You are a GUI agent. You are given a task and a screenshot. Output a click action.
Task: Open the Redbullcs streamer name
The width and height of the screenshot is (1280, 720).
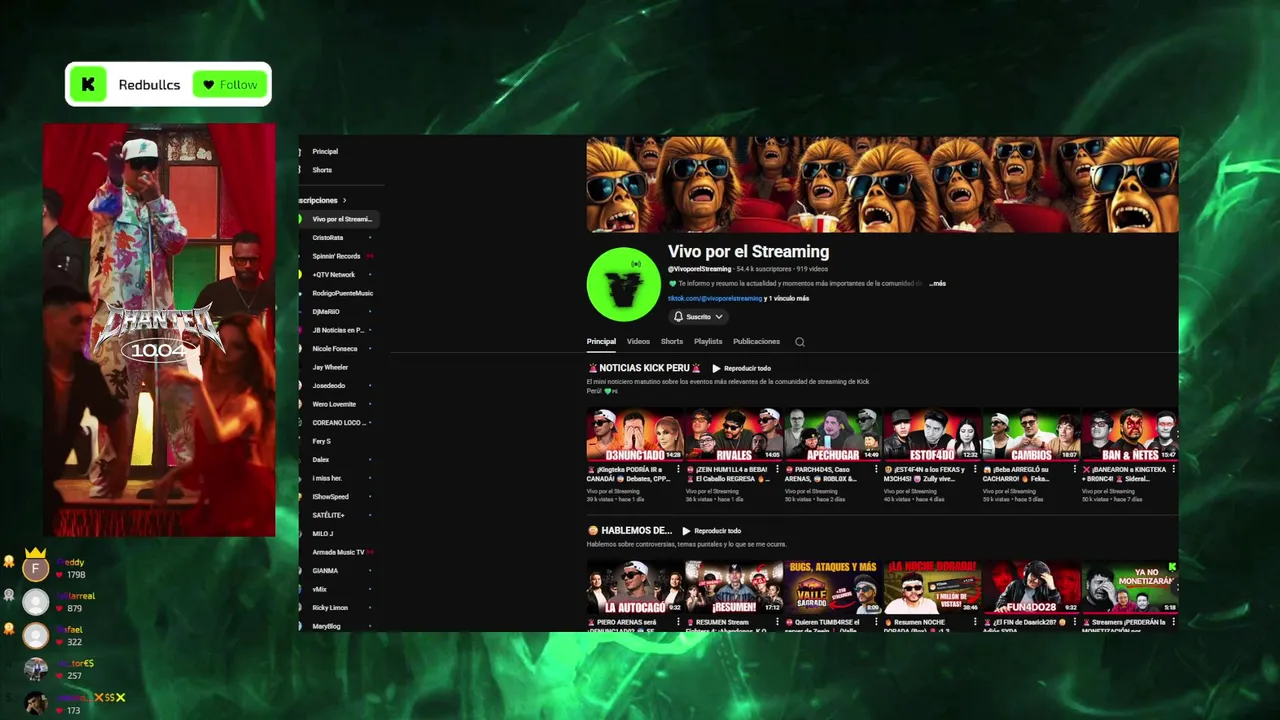pyautogui.click(x=149, y=85)
